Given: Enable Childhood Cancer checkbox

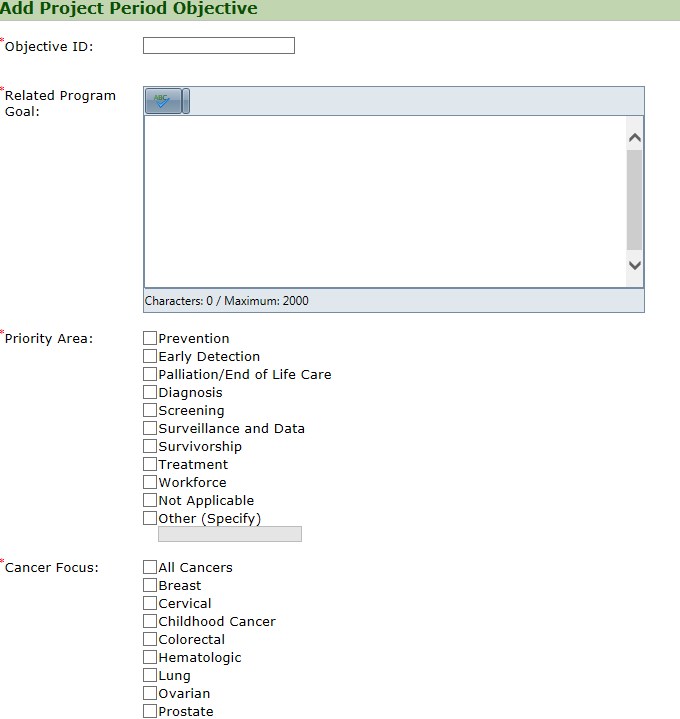Looking at the screenshot, I should 150,621.
